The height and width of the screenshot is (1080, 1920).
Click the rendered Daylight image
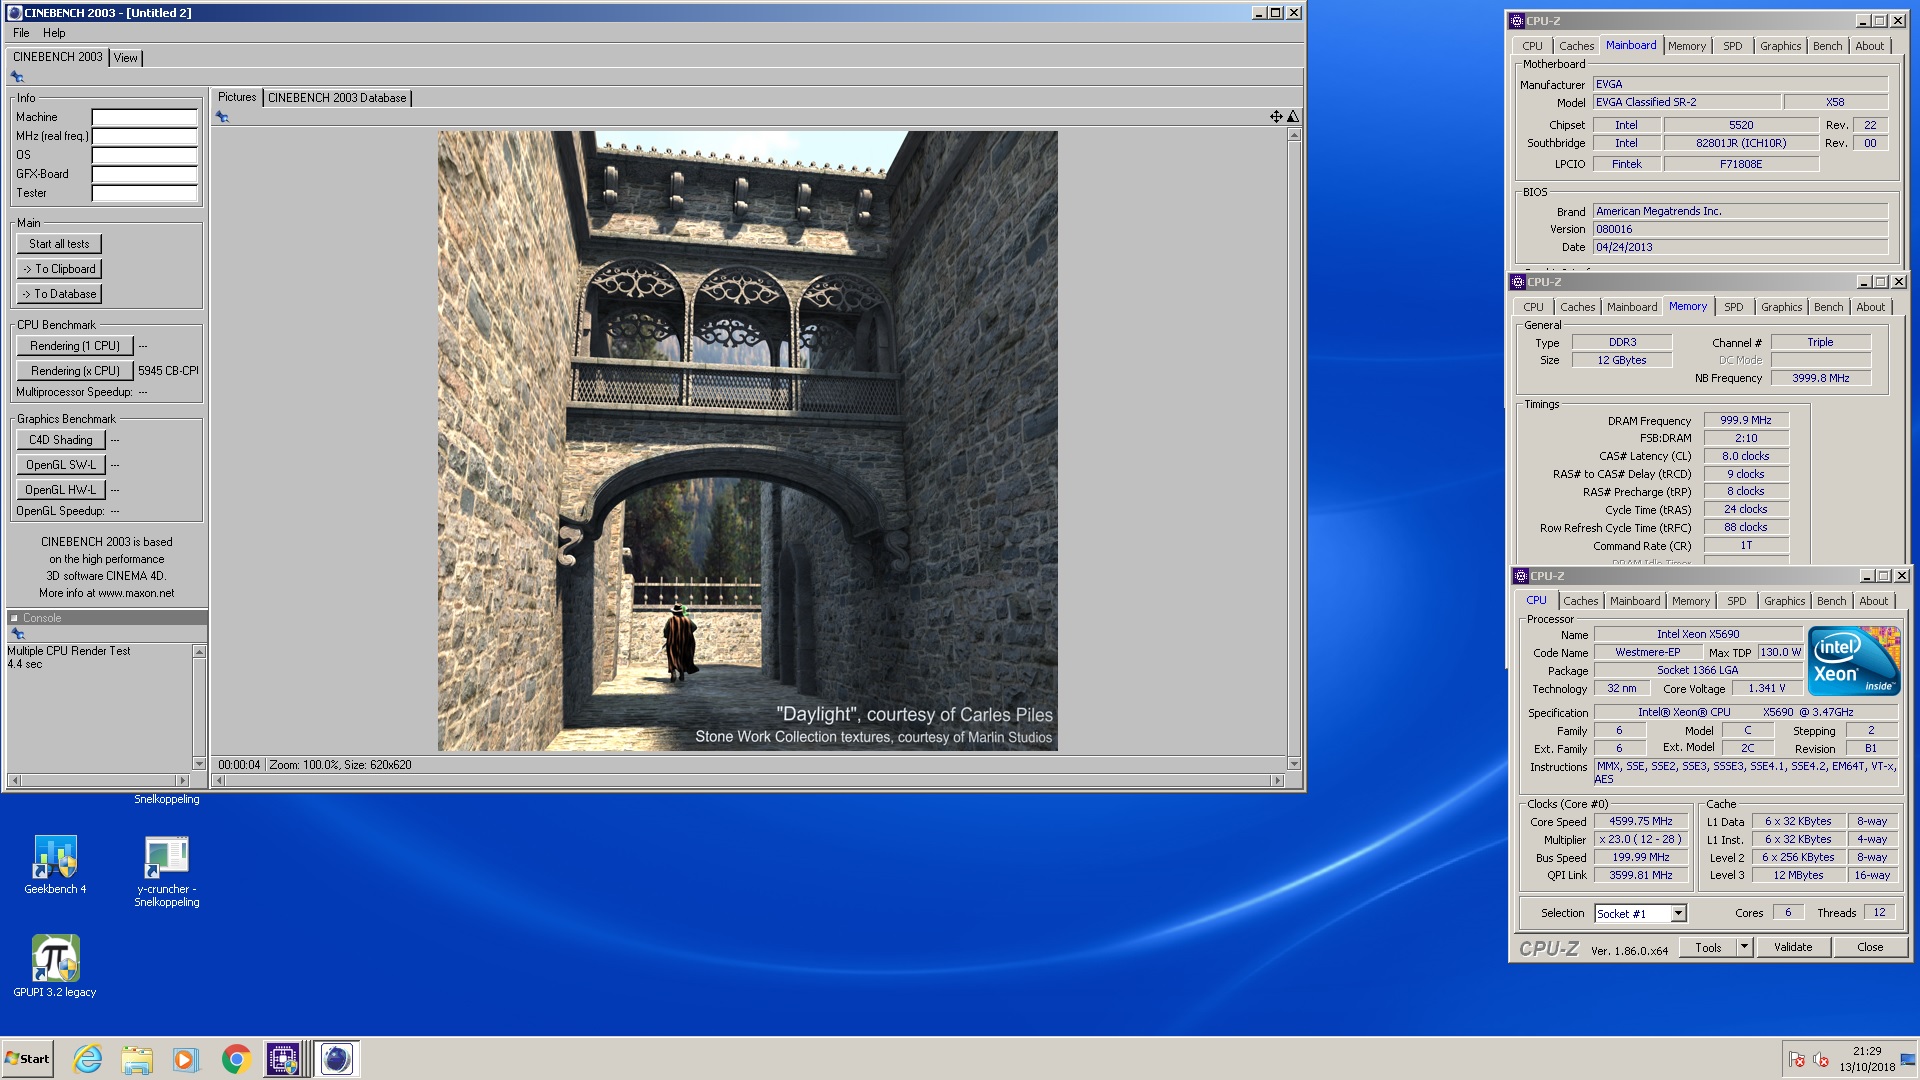point(747,441)
